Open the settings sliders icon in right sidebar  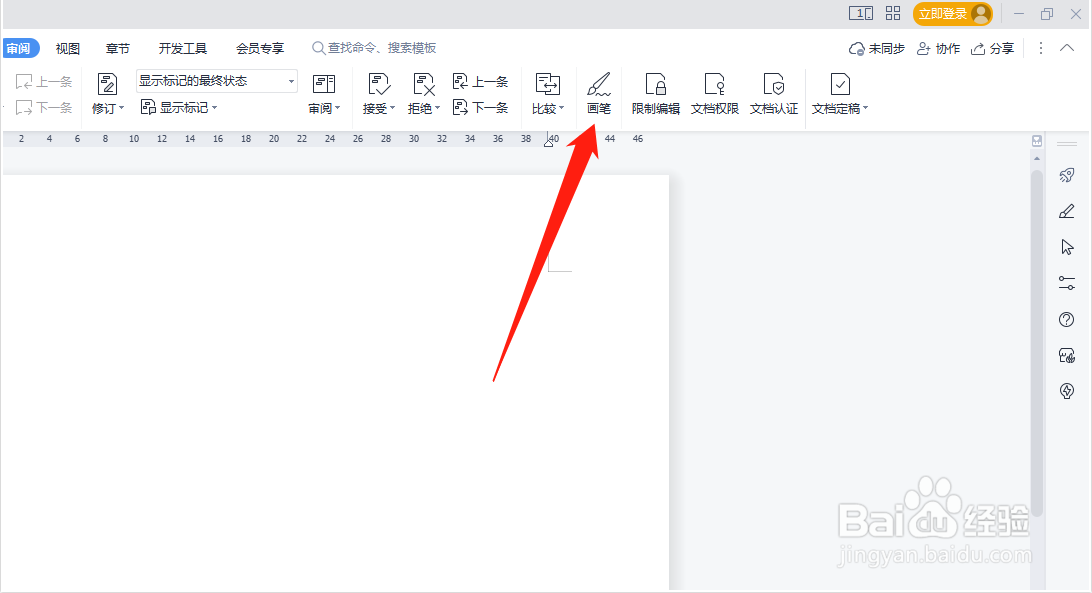[x=1066, y=283]
